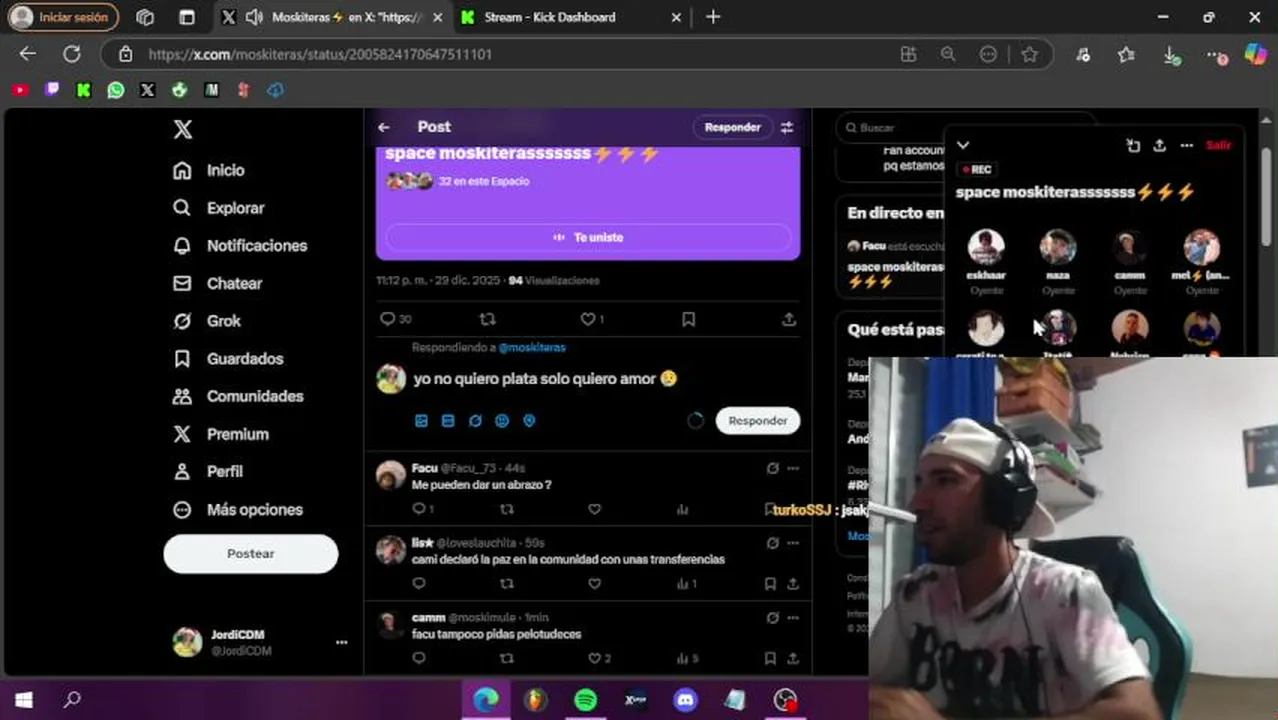1278x720 pixels.
Task: Like lis★ reply about transferencias
Action: [594, 584]
